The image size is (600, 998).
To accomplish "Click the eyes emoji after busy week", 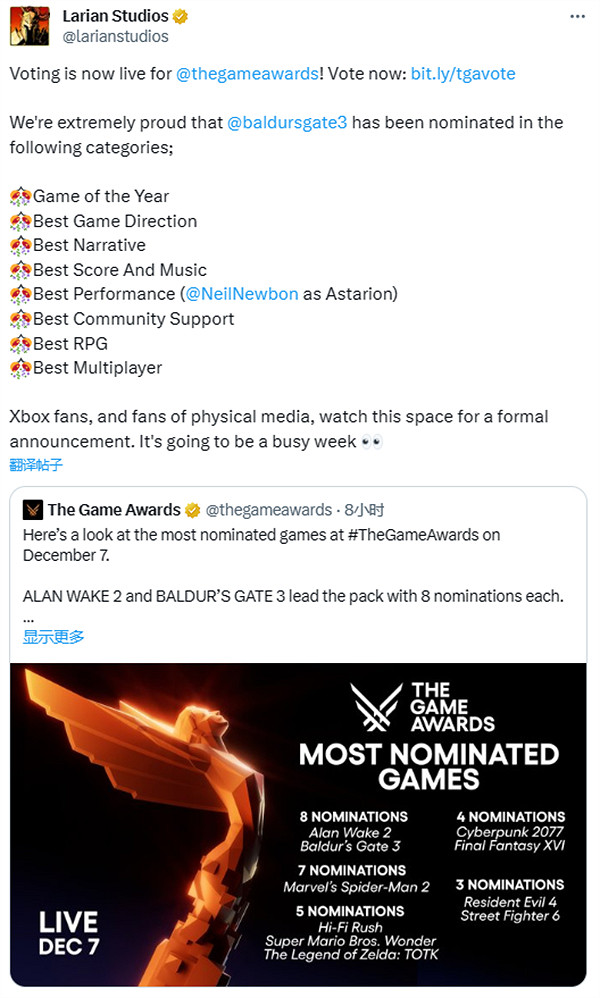I will pyautogui.click(x=372, y=441).
